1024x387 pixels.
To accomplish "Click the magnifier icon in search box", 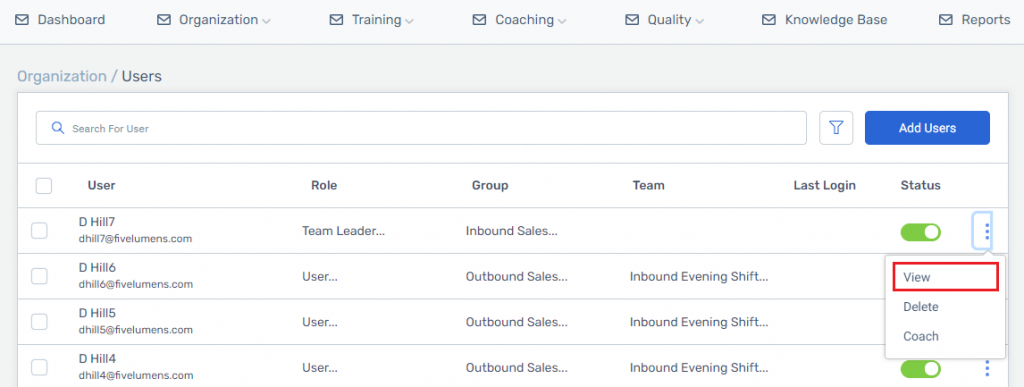I will pos(57,128).
